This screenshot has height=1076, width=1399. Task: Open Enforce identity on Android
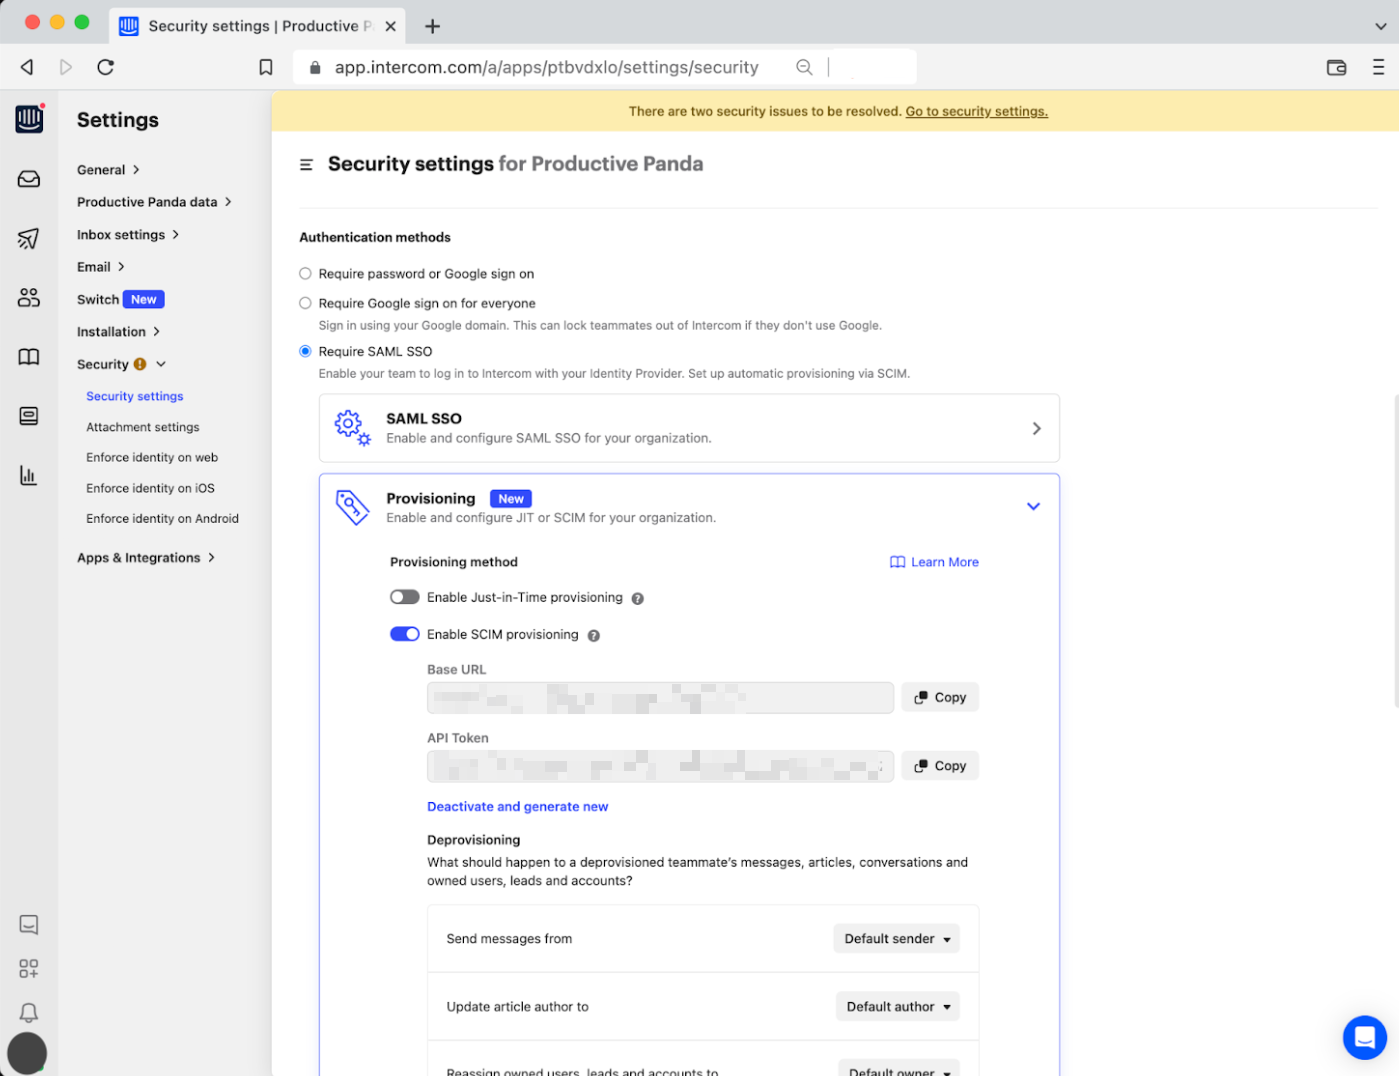(x=162, y=518)
